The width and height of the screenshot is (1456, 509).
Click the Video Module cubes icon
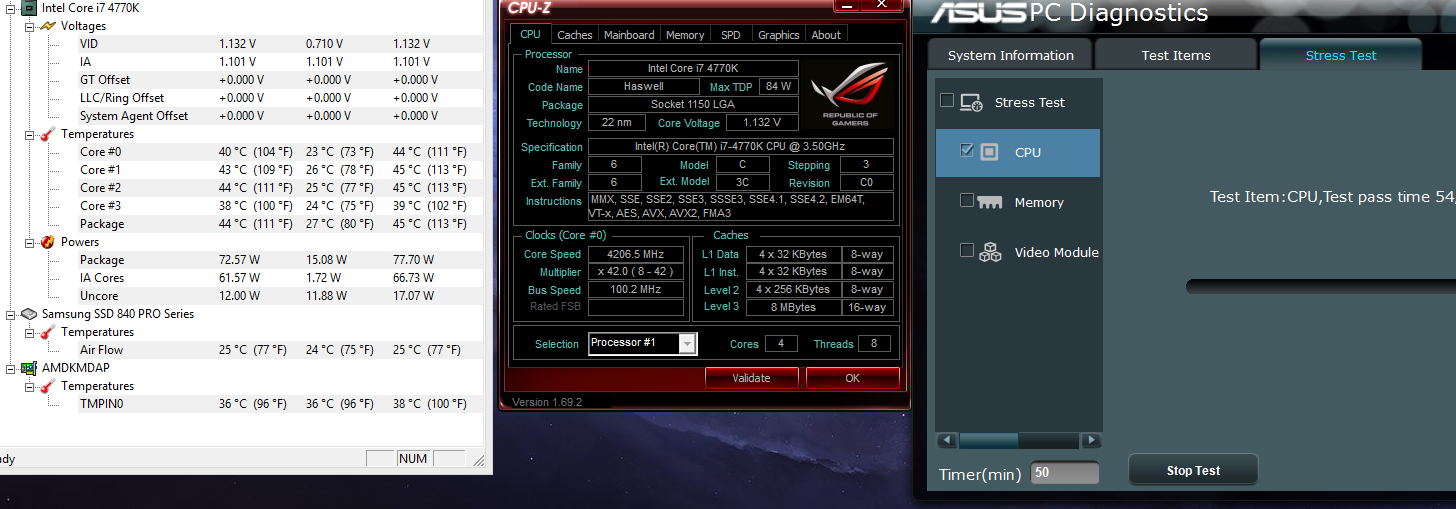990,252
